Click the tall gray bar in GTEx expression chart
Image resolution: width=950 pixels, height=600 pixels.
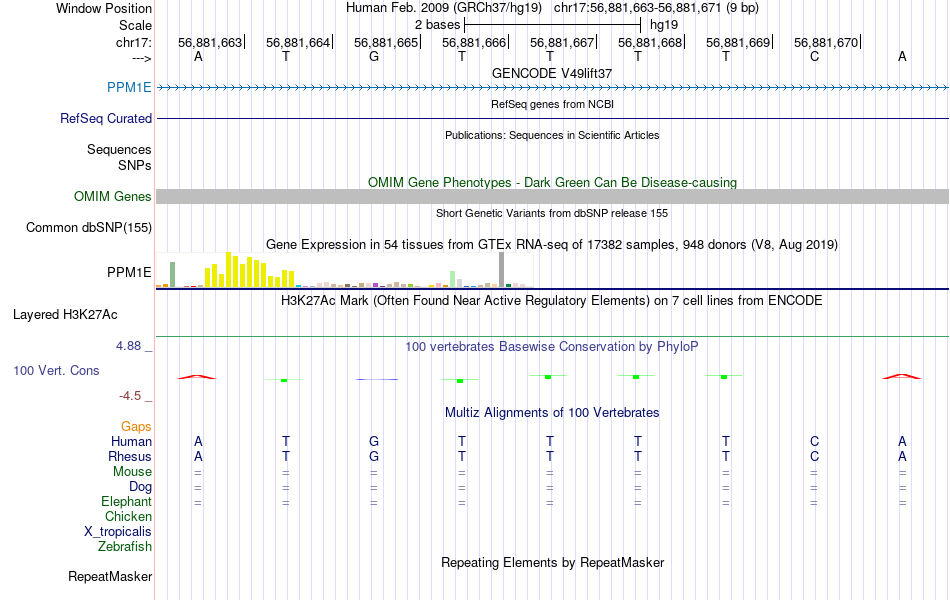point(502,270)
